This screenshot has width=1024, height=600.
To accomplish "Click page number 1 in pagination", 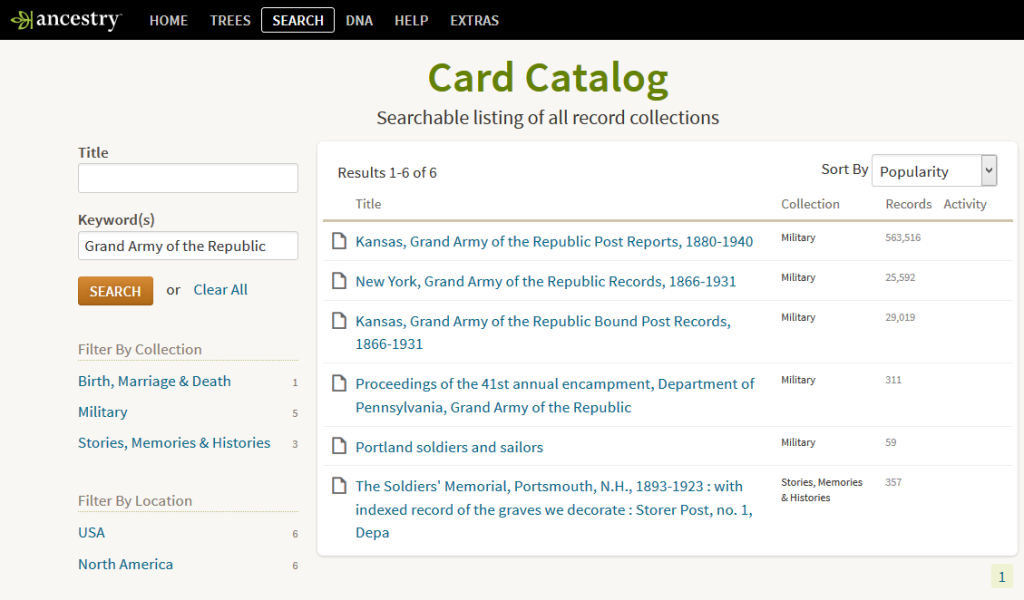I will click(1002, 576).
